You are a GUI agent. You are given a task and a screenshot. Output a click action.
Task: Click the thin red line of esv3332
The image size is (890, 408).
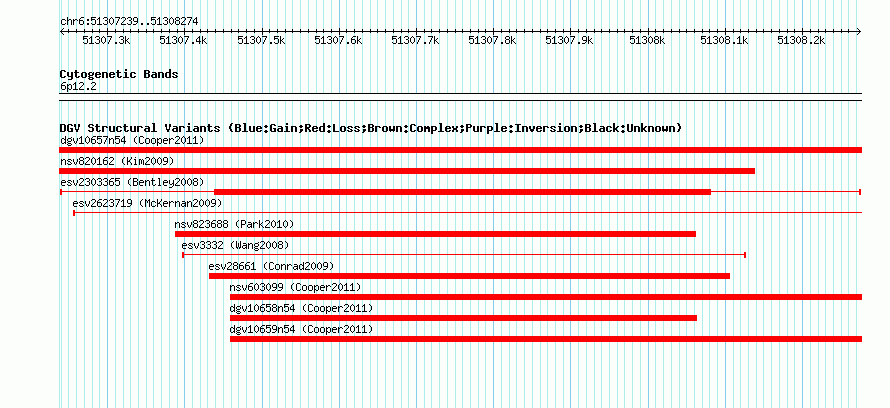click(464, 255)
